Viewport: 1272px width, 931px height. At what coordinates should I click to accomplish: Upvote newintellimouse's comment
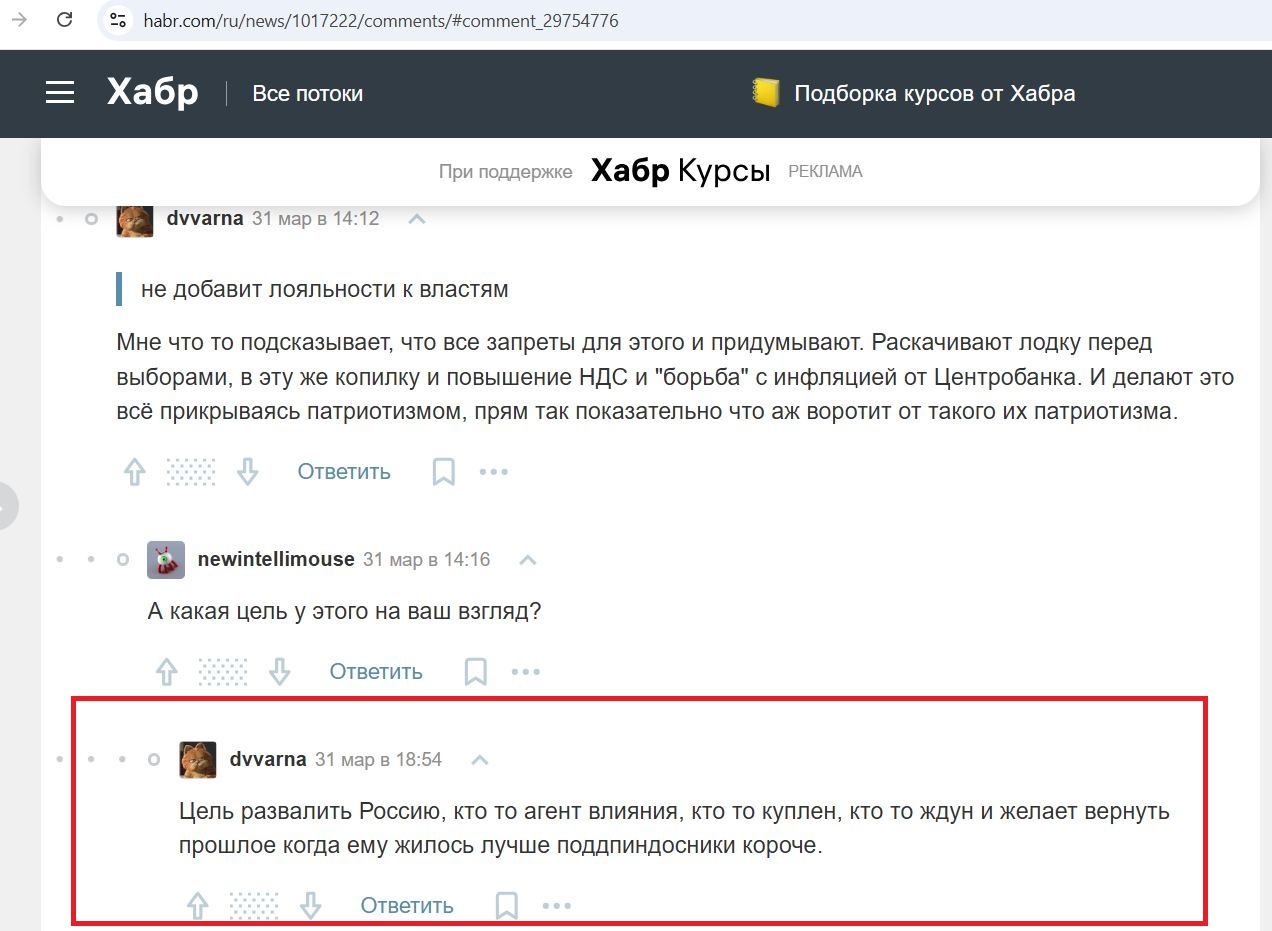[167, 672]
